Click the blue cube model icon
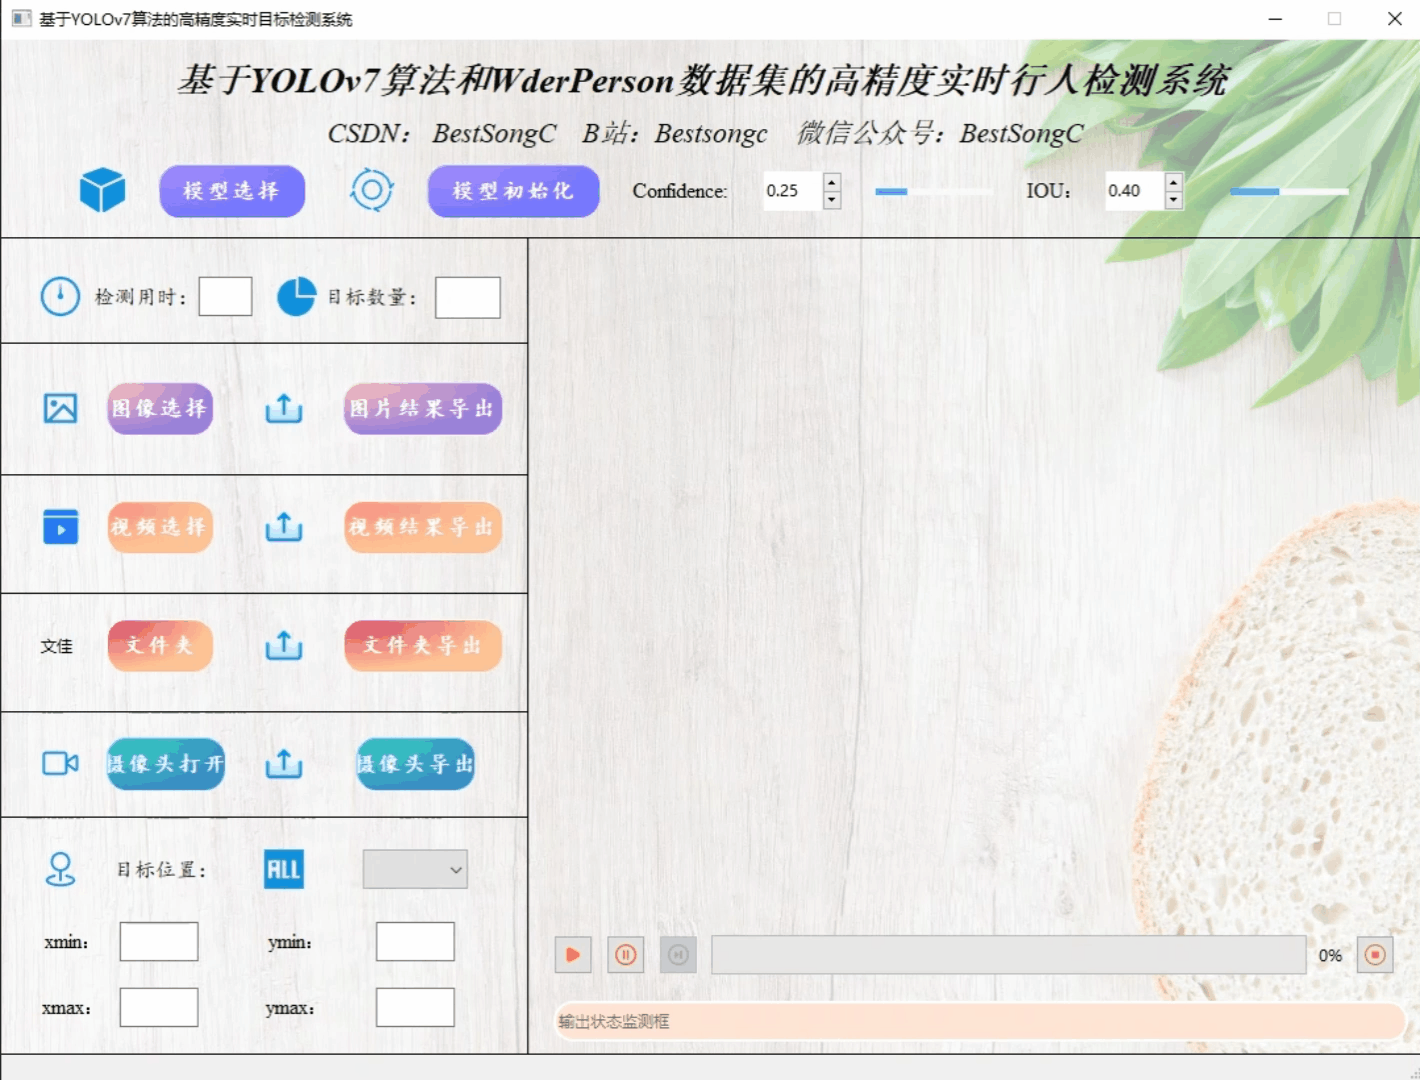This screenshot has width=1420, height=1080. [102, 190]
